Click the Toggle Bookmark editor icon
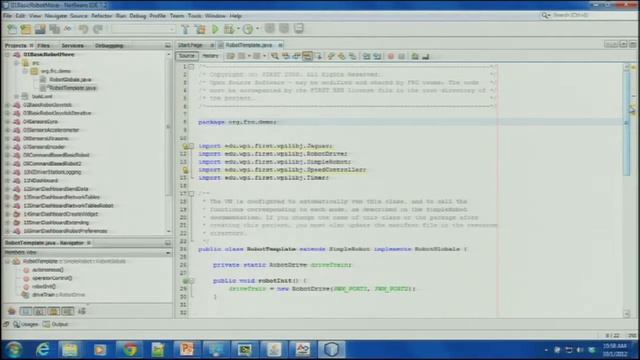The width and height of the screenshot is (640, 360). (x=352, y=56)
